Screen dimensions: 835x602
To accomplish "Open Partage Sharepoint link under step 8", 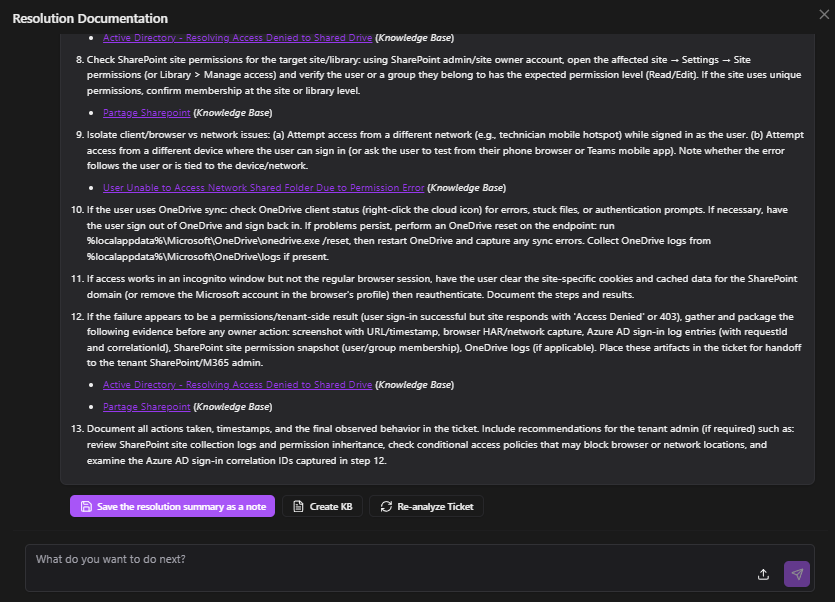I will pos(146,113).
